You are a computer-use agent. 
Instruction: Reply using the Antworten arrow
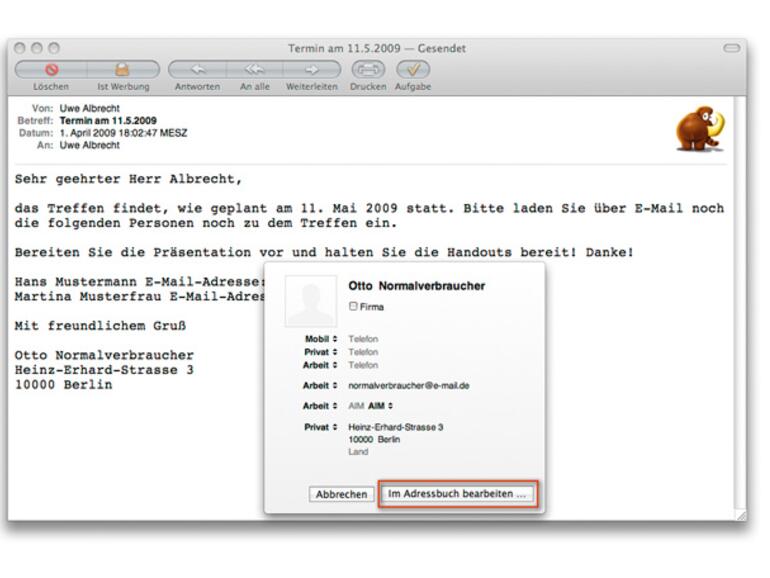tap(198, 69)
